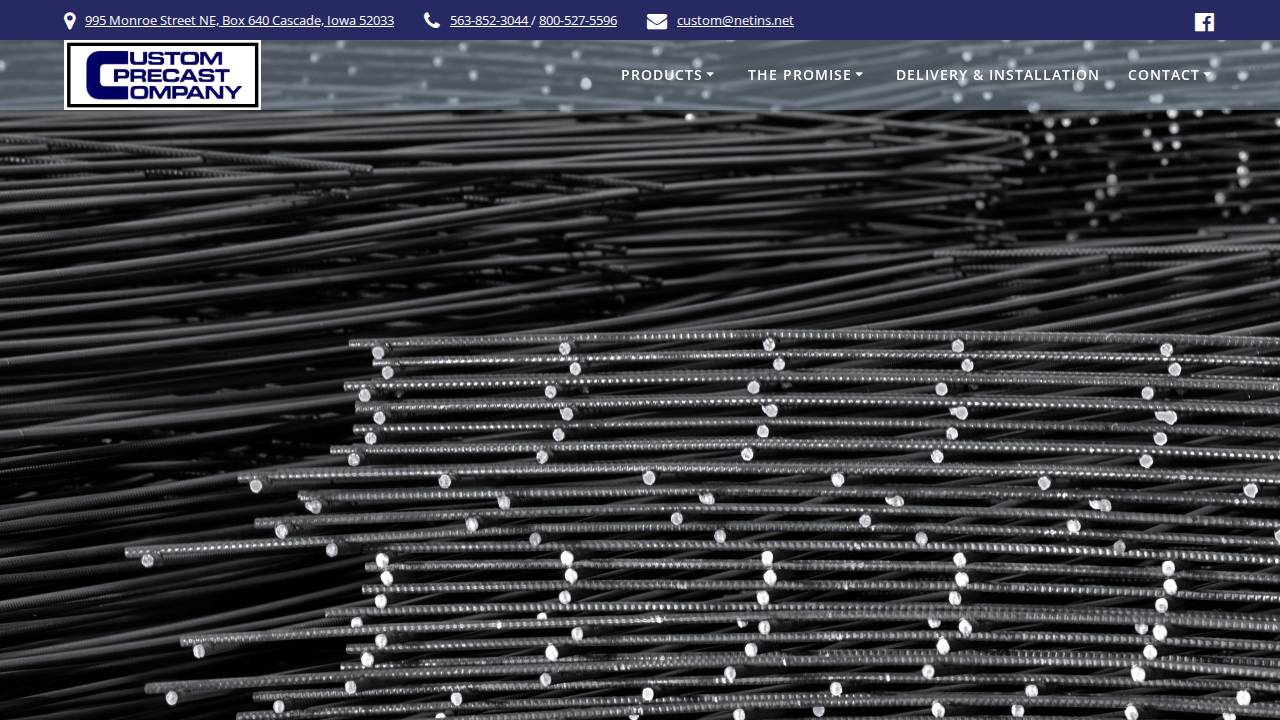The height and width of the screenshot is (720, 1280).
Task: Select the phone handset icon
Action: 431,20
